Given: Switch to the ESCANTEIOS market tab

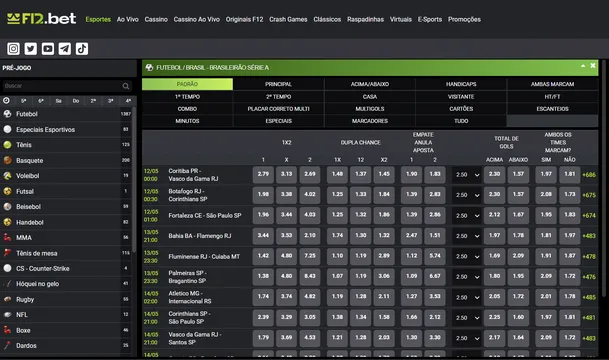Looking at the screenshot, I should tap(552, 109).
